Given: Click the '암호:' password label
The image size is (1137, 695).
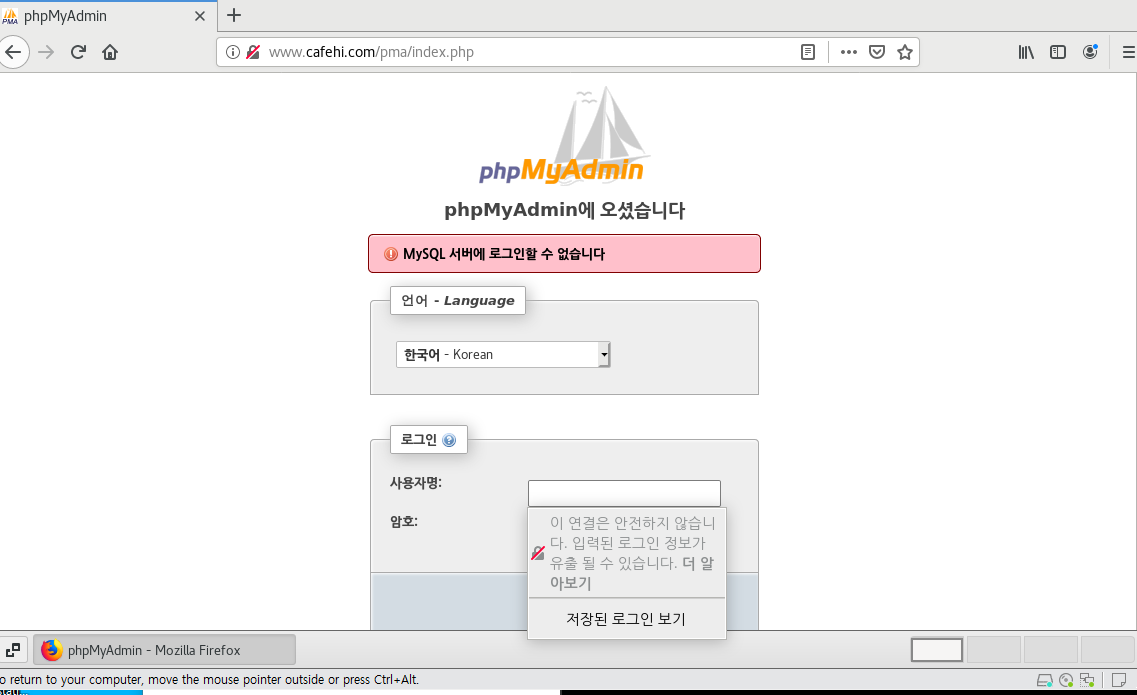Looking at the screenshot, I should [404, 522].
